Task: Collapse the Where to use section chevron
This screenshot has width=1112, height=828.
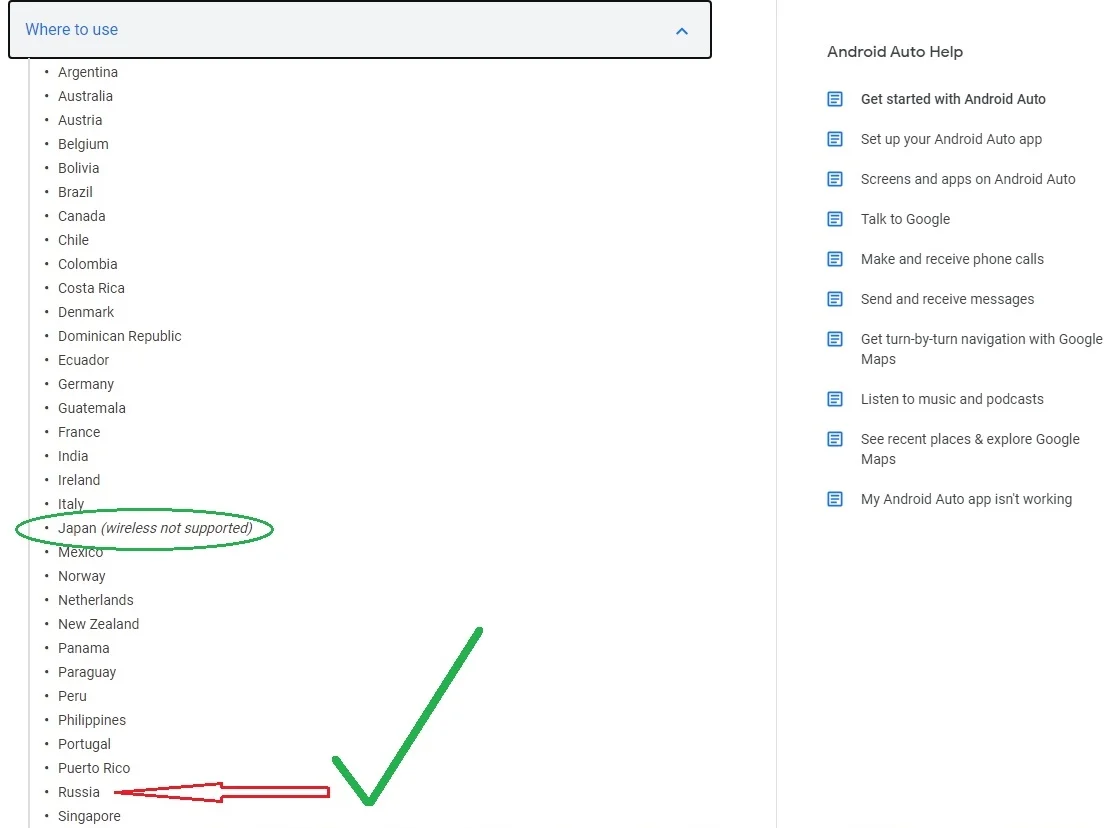Action: coord(682,30)
